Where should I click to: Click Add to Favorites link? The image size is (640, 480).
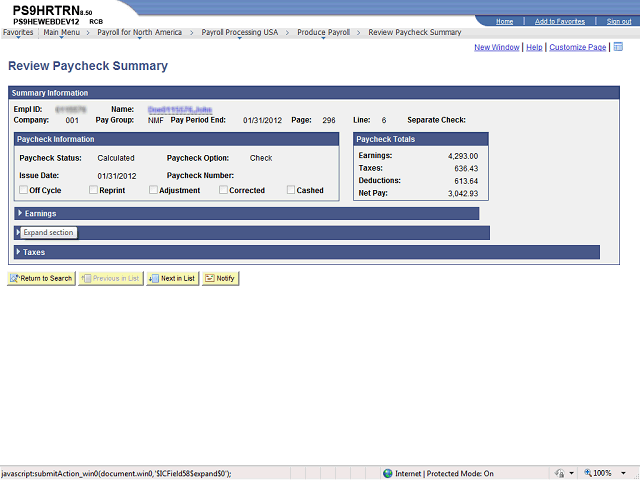[x=560, y=22]
